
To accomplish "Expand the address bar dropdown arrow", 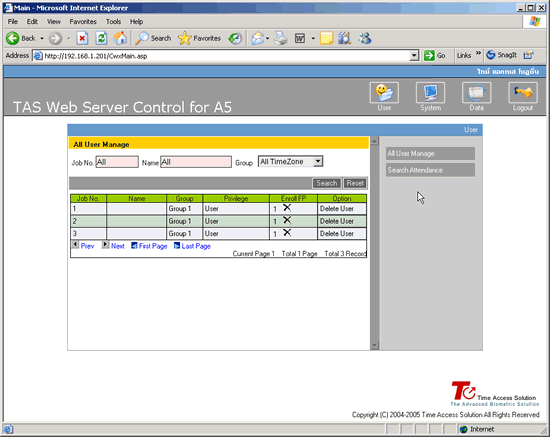I will (x=414, y=55).
